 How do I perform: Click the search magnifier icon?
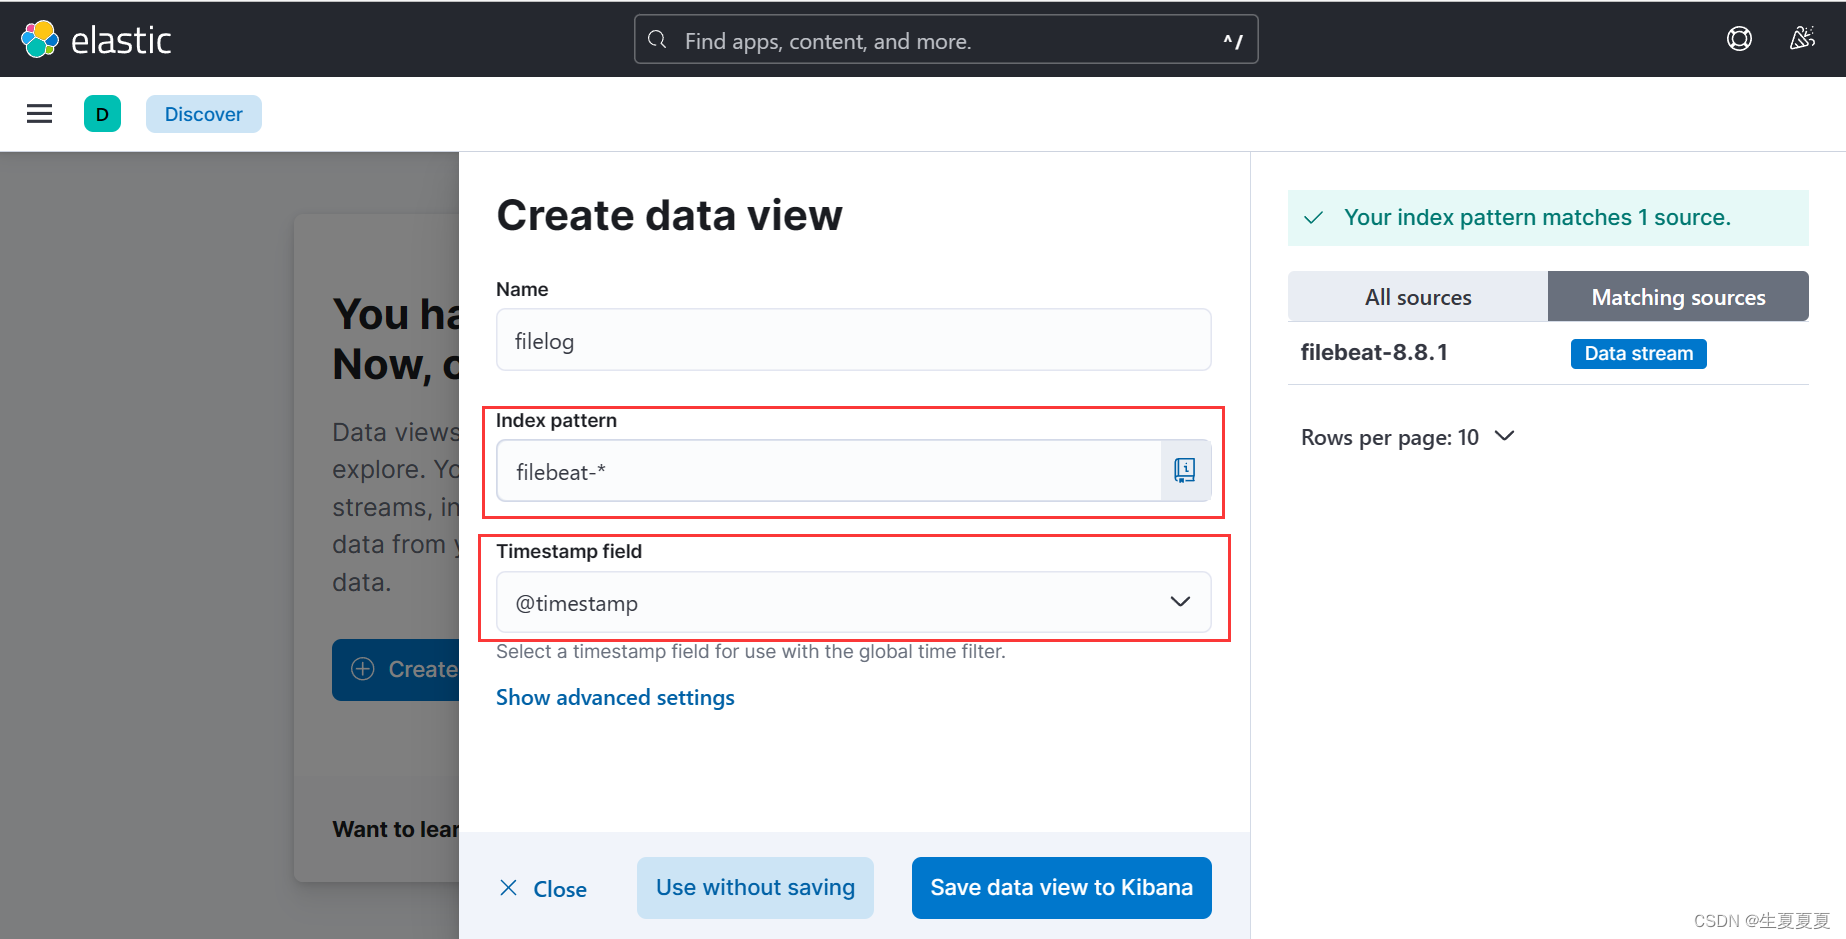(x=657, y=40)
